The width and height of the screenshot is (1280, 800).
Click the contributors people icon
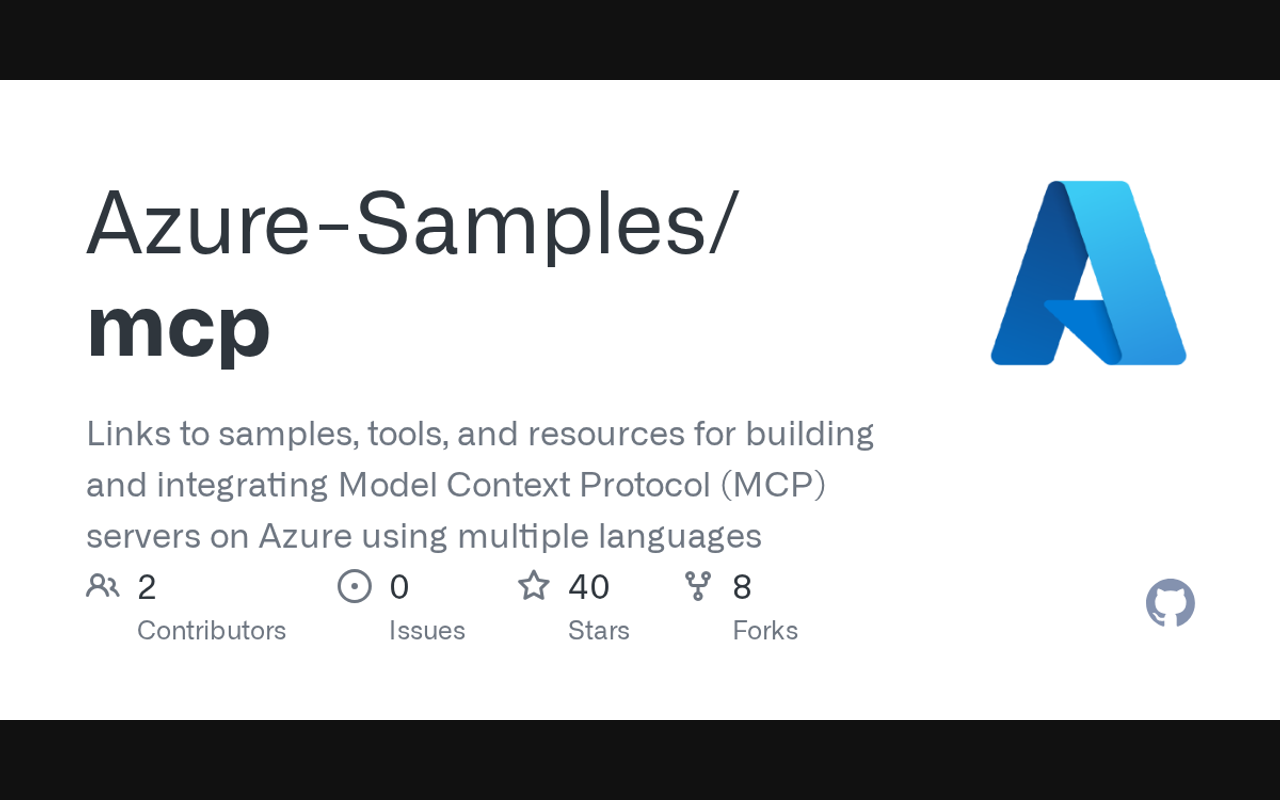[x=102, y=586]
